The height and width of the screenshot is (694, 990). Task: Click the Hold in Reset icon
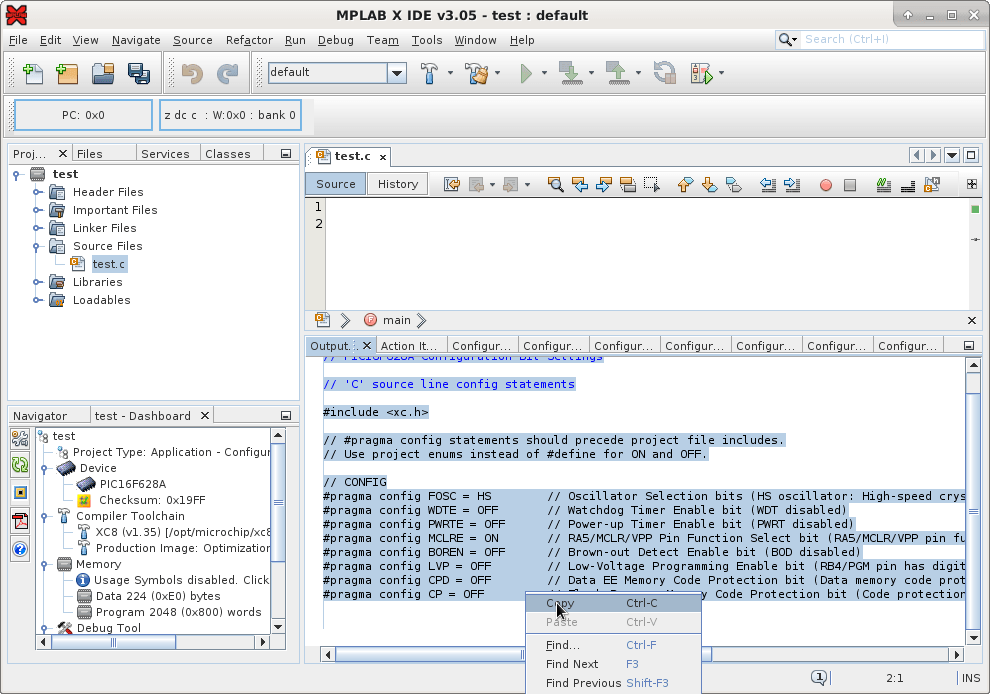pyautogui.click(x=665, y=73)
